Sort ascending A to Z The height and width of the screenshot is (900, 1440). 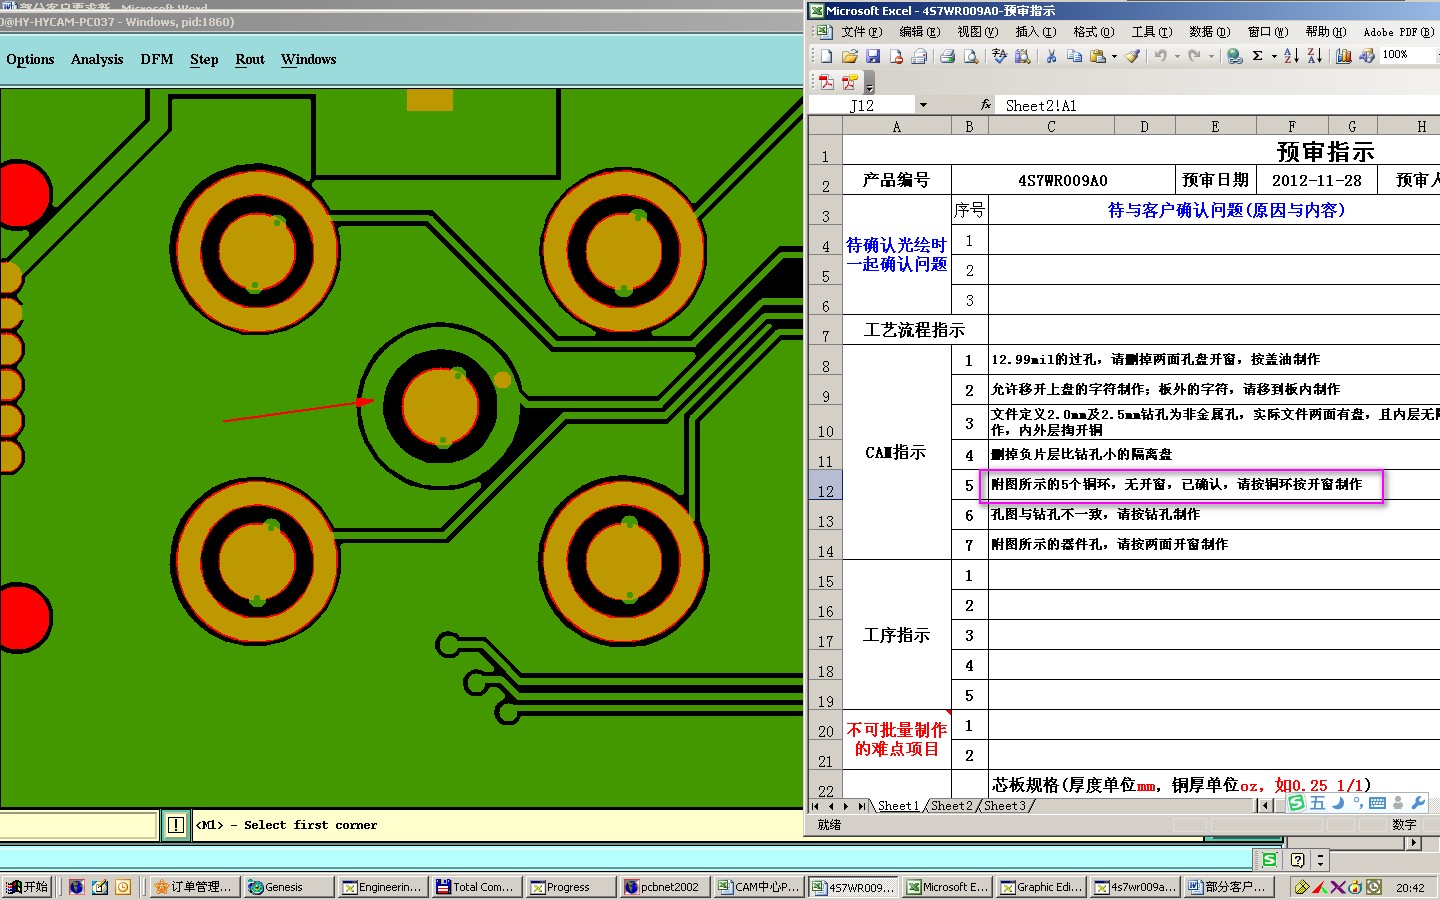click(1291, 56)
